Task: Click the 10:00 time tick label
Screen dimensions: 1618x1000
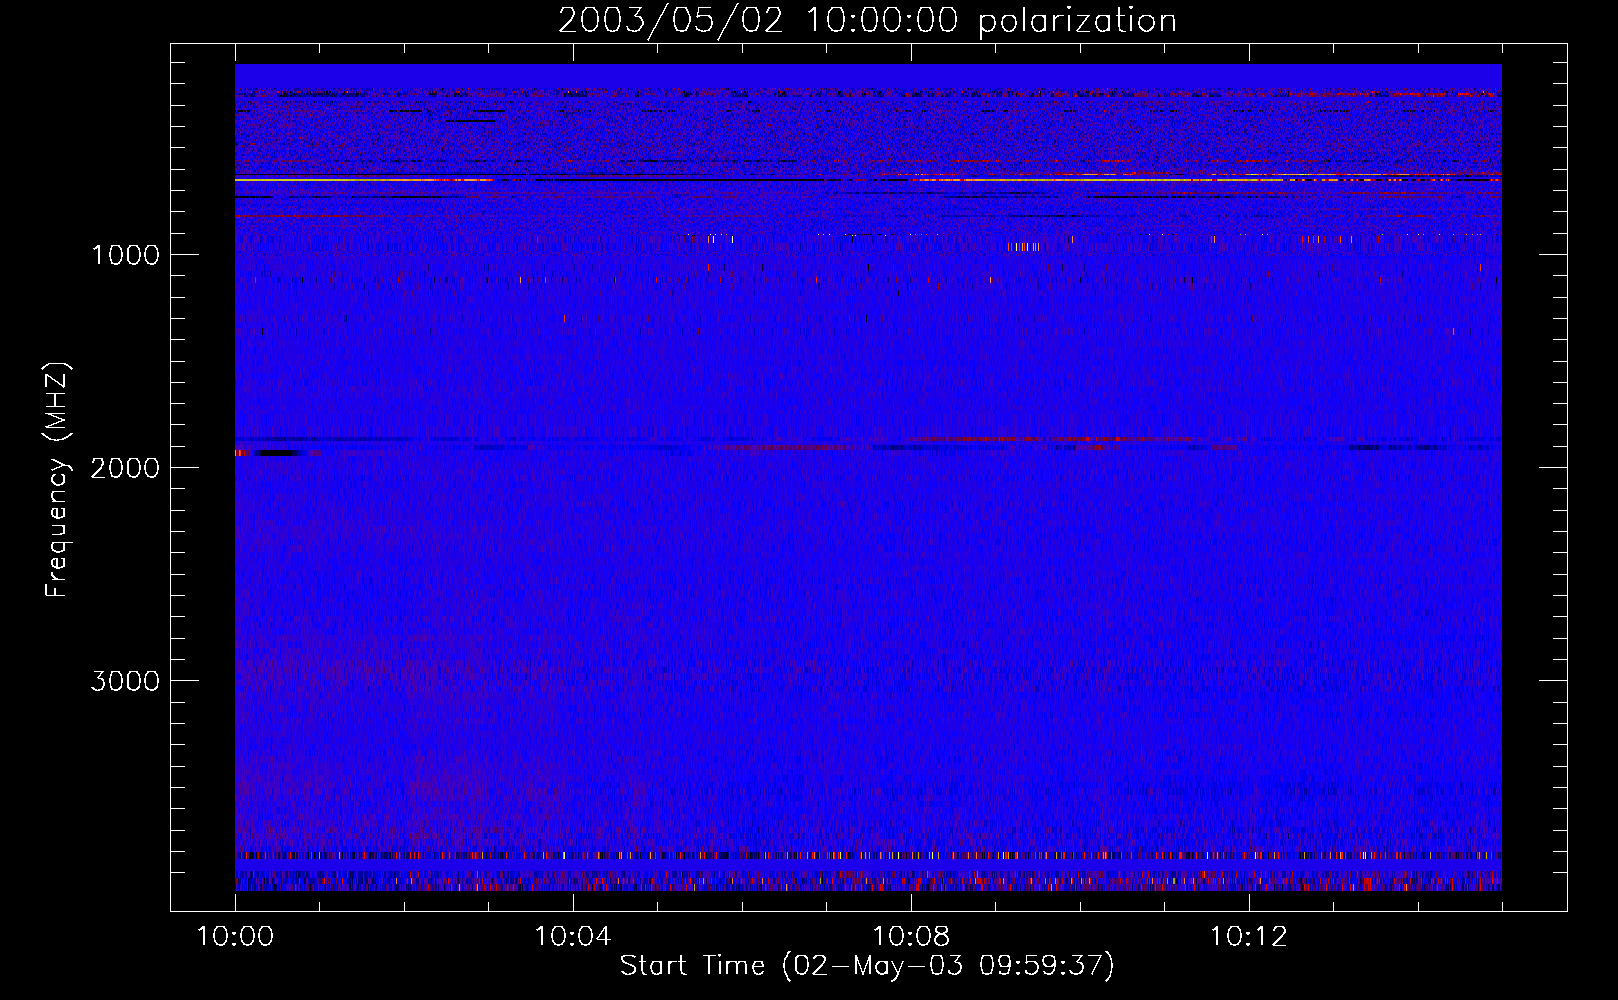Action: [x=235, y=937]
